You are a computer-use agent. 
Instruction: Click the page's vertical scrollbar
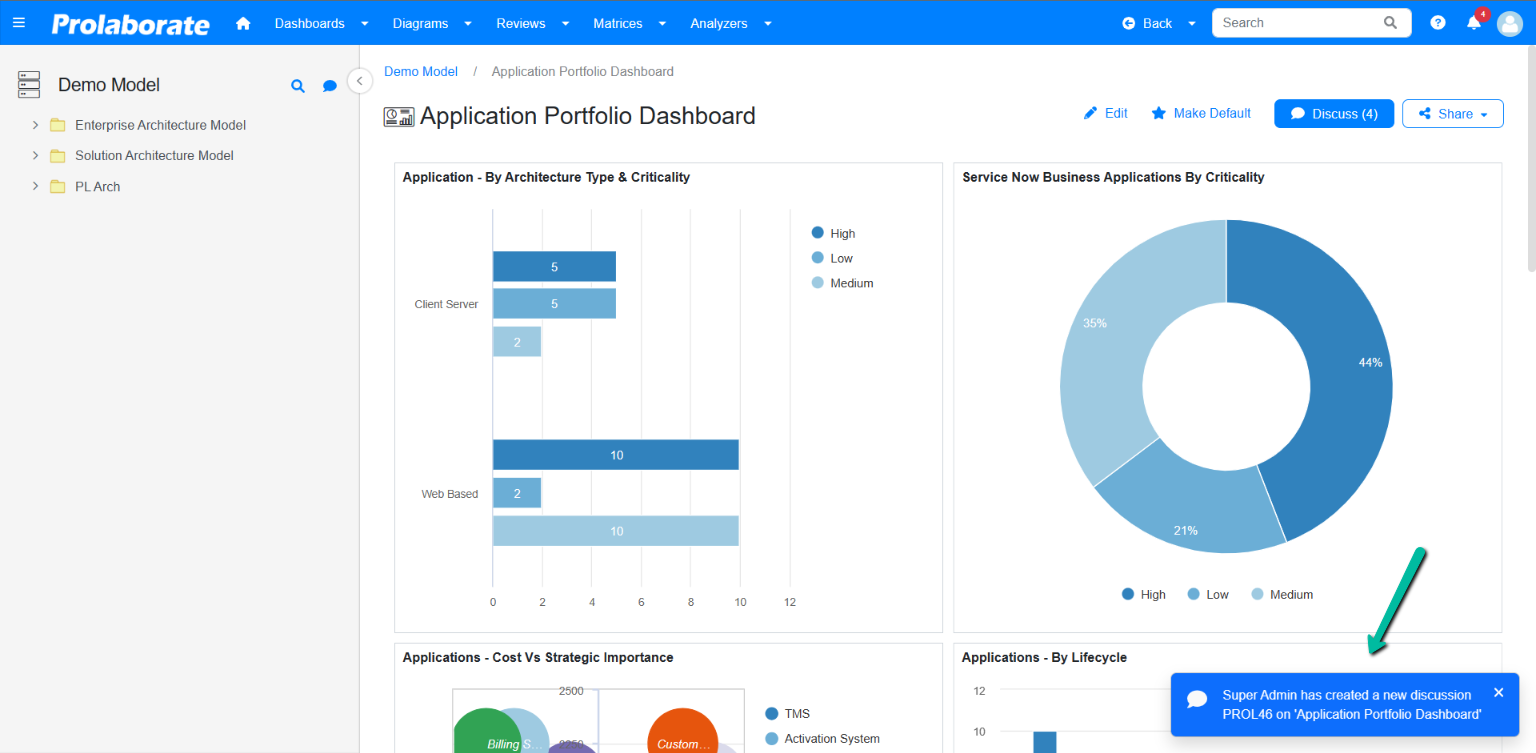pyautogui.click(x=1531, y=160)
